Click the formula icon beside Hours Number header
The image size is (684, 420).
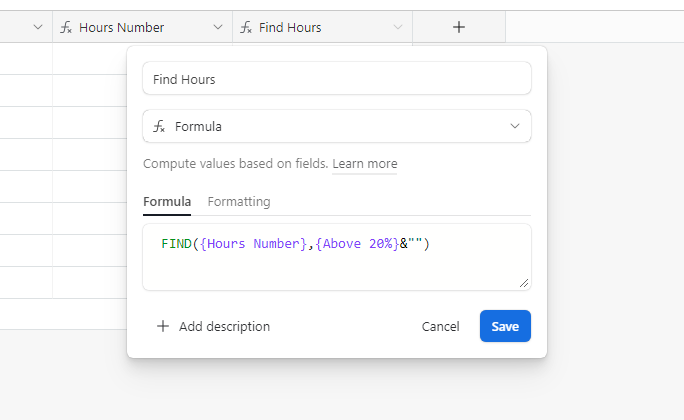[66, 27]
